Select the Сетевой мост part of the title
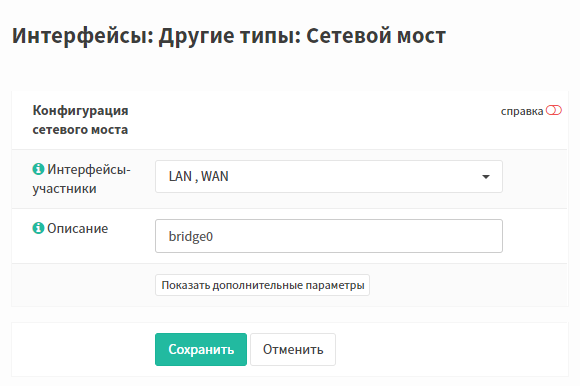 click(x=376, y=36)
